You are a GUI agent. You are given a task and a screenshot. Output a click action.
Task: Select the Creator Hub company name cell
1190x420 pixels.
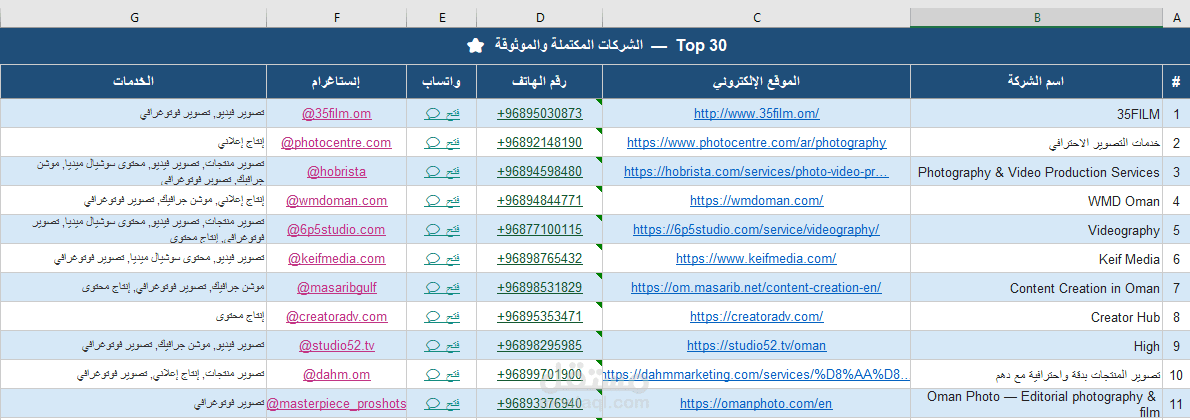1037,316
